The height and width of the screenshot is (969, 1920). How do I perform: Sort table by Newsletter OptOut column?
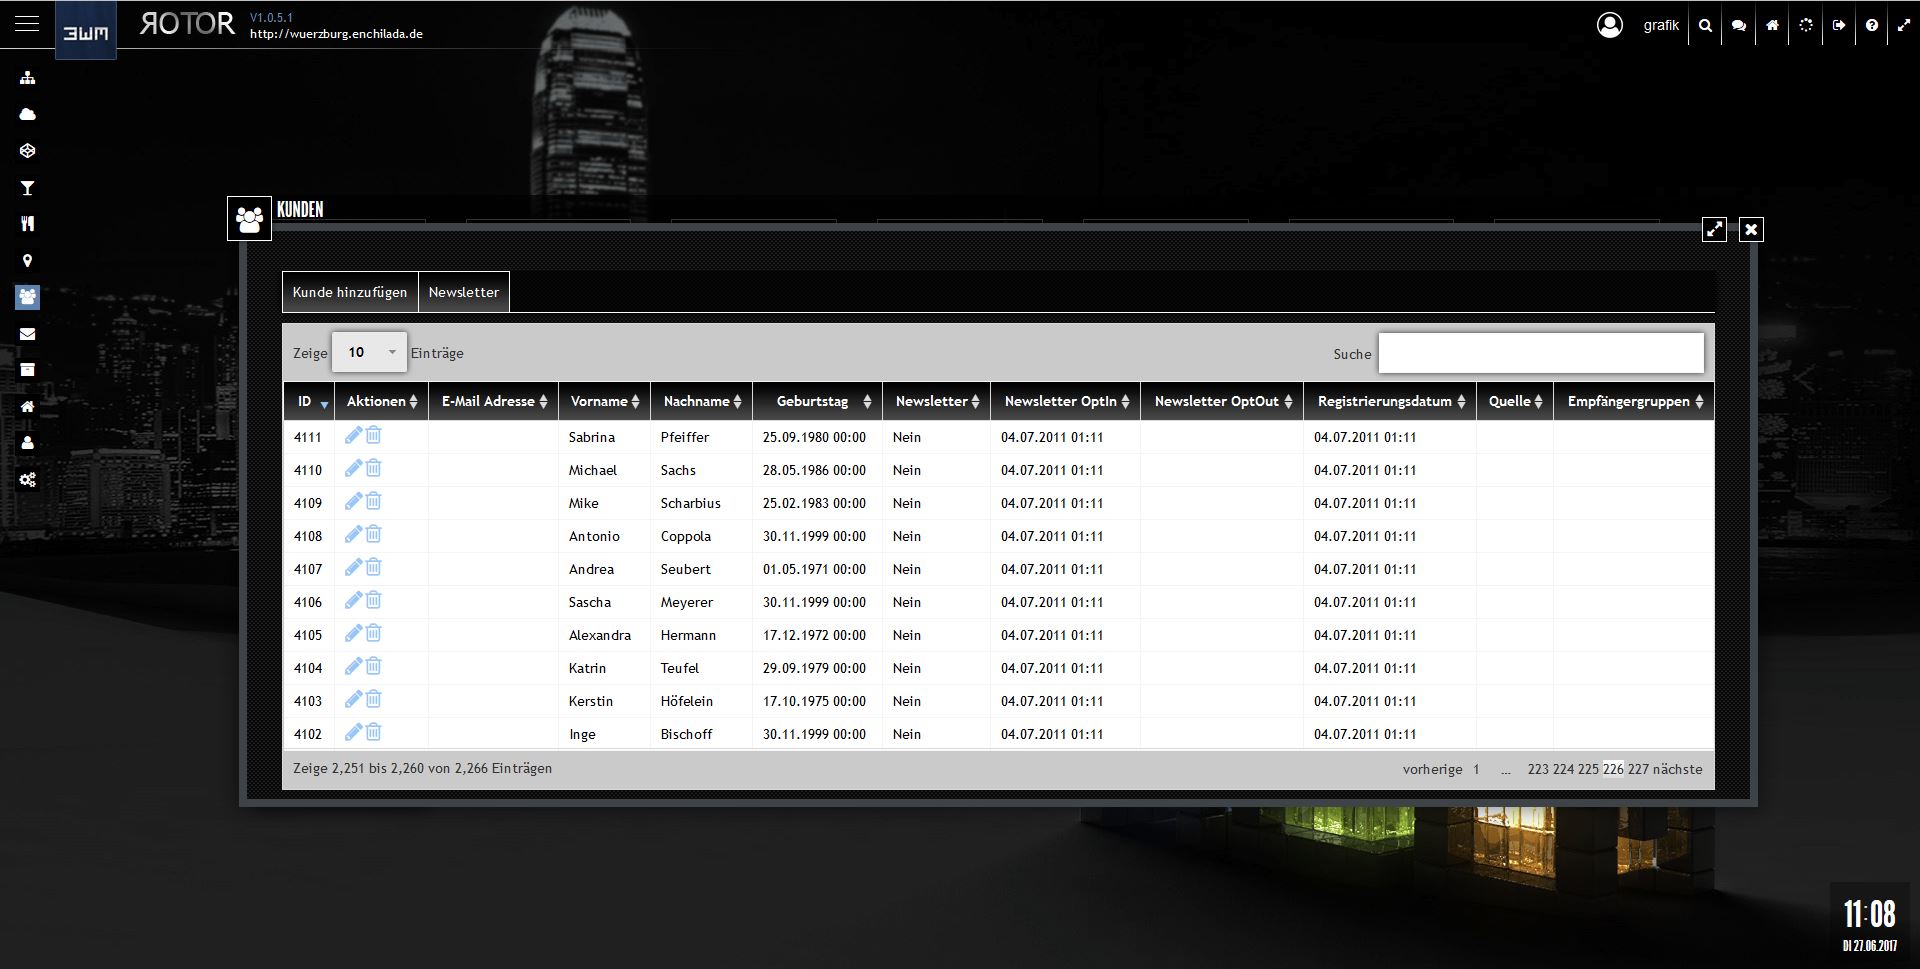pyautogui.click(x=1222, y=401)
